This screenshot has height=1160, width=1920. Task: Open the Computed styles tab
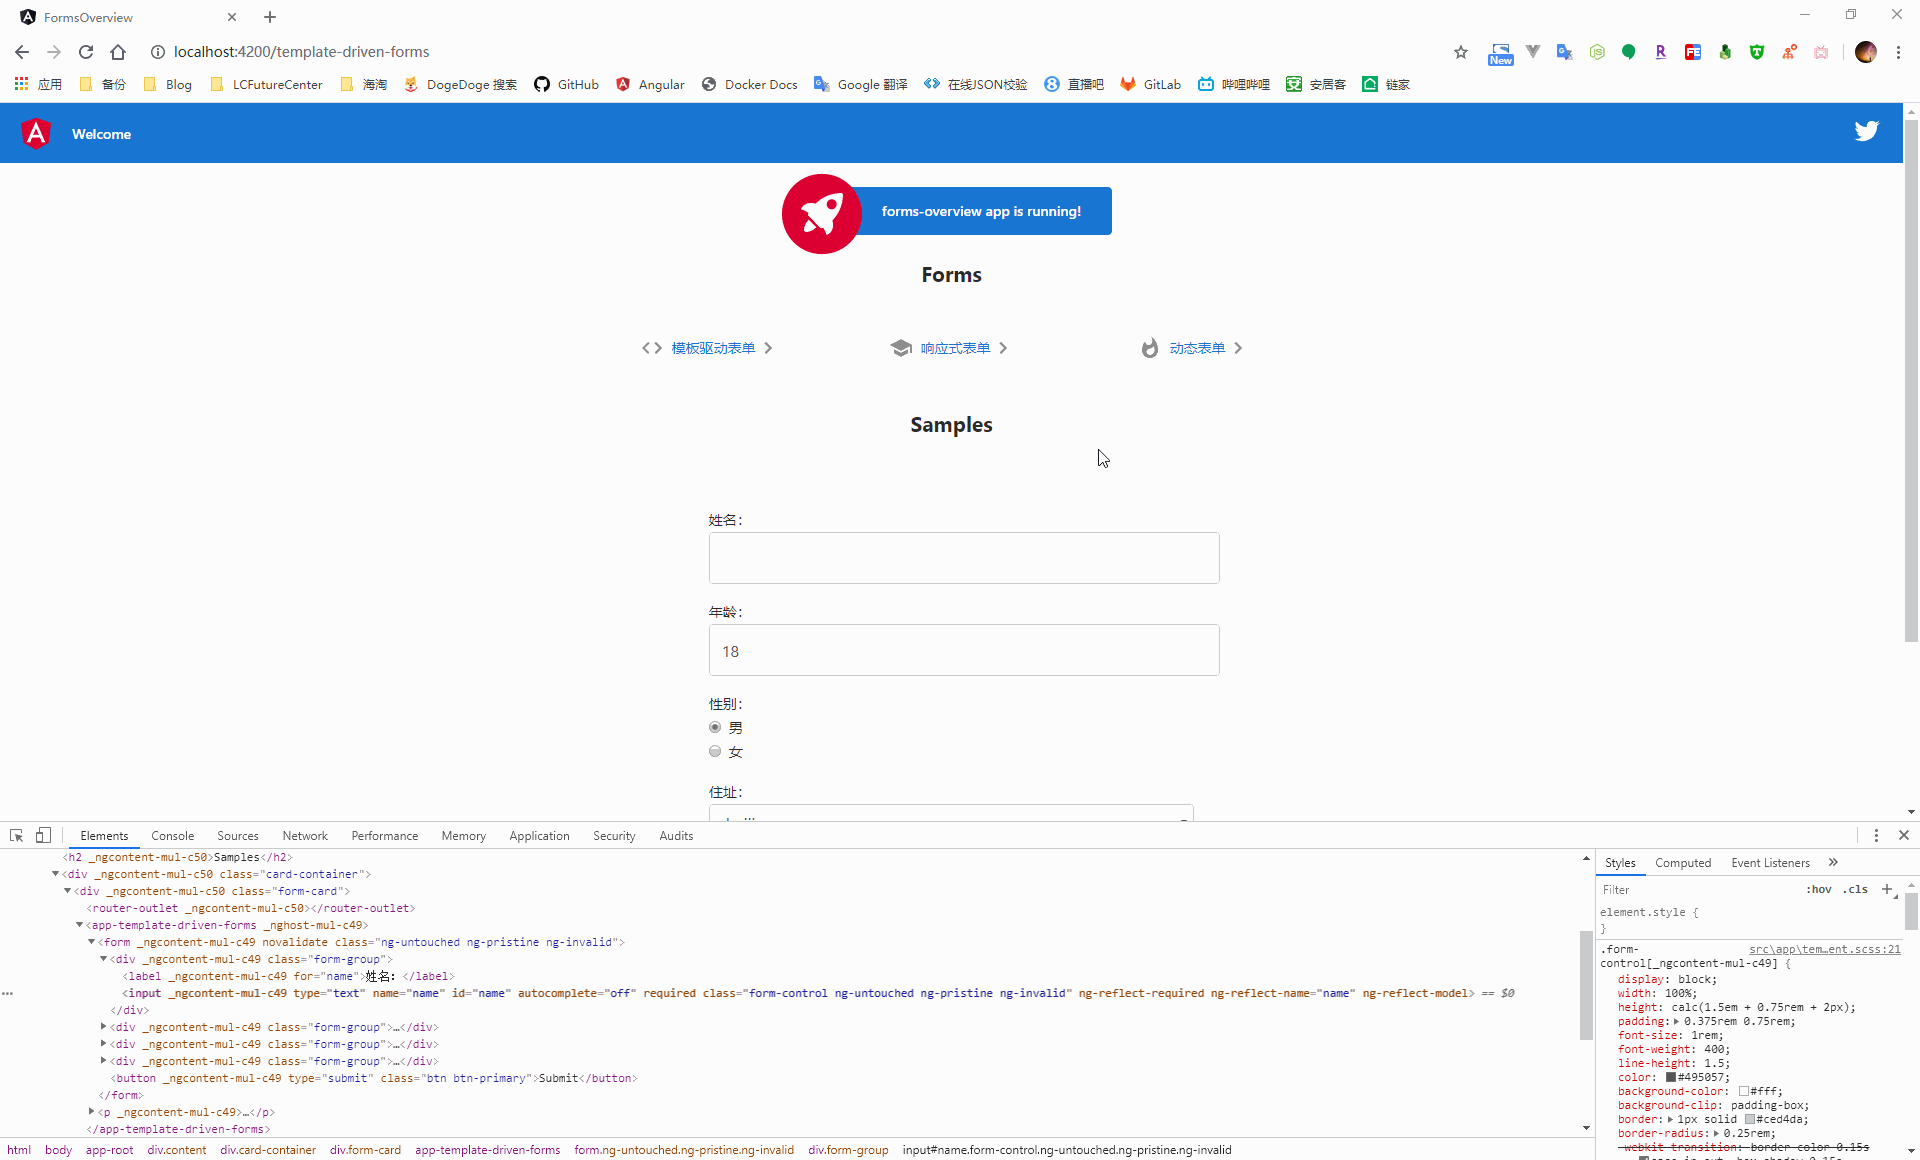pos(1683,863)
